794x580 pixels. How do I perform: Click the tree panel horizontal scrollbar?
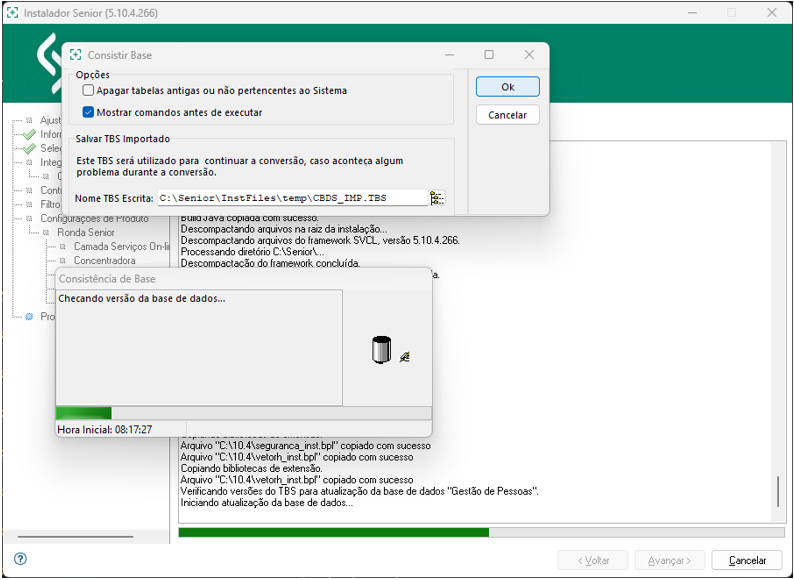tap(75, 536)
